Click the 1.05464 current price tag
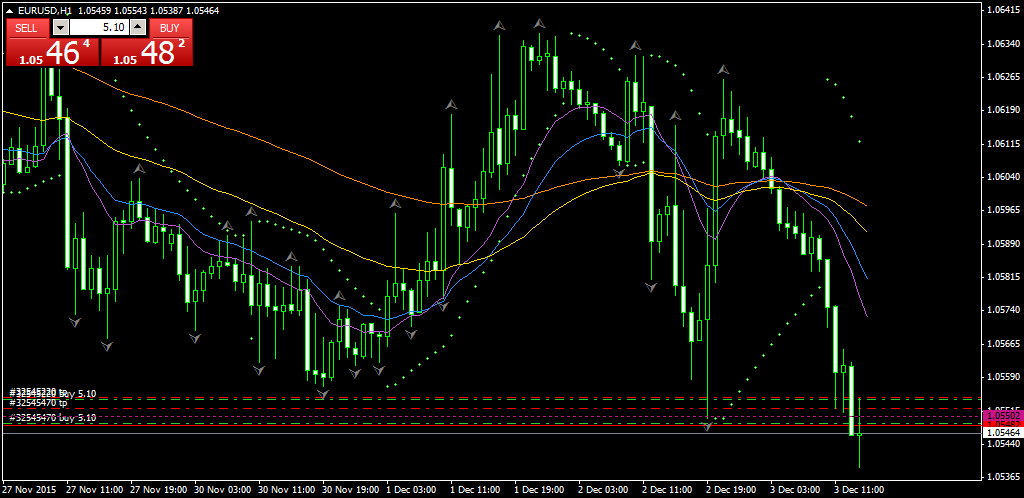This screenshot has height=498, width=1024. (x=1002, y=433)
